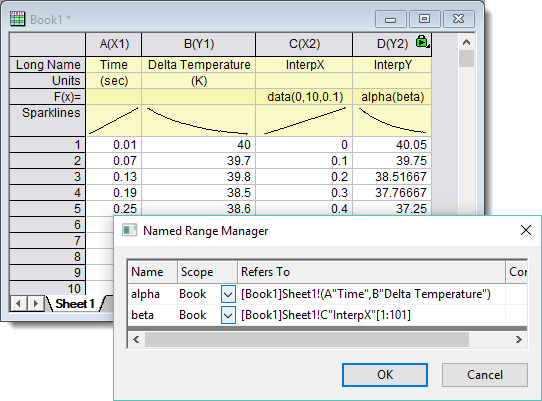542x401 pixels.
Task: Click sheet tab scroll-right arrow
Action: click(36, 304)
